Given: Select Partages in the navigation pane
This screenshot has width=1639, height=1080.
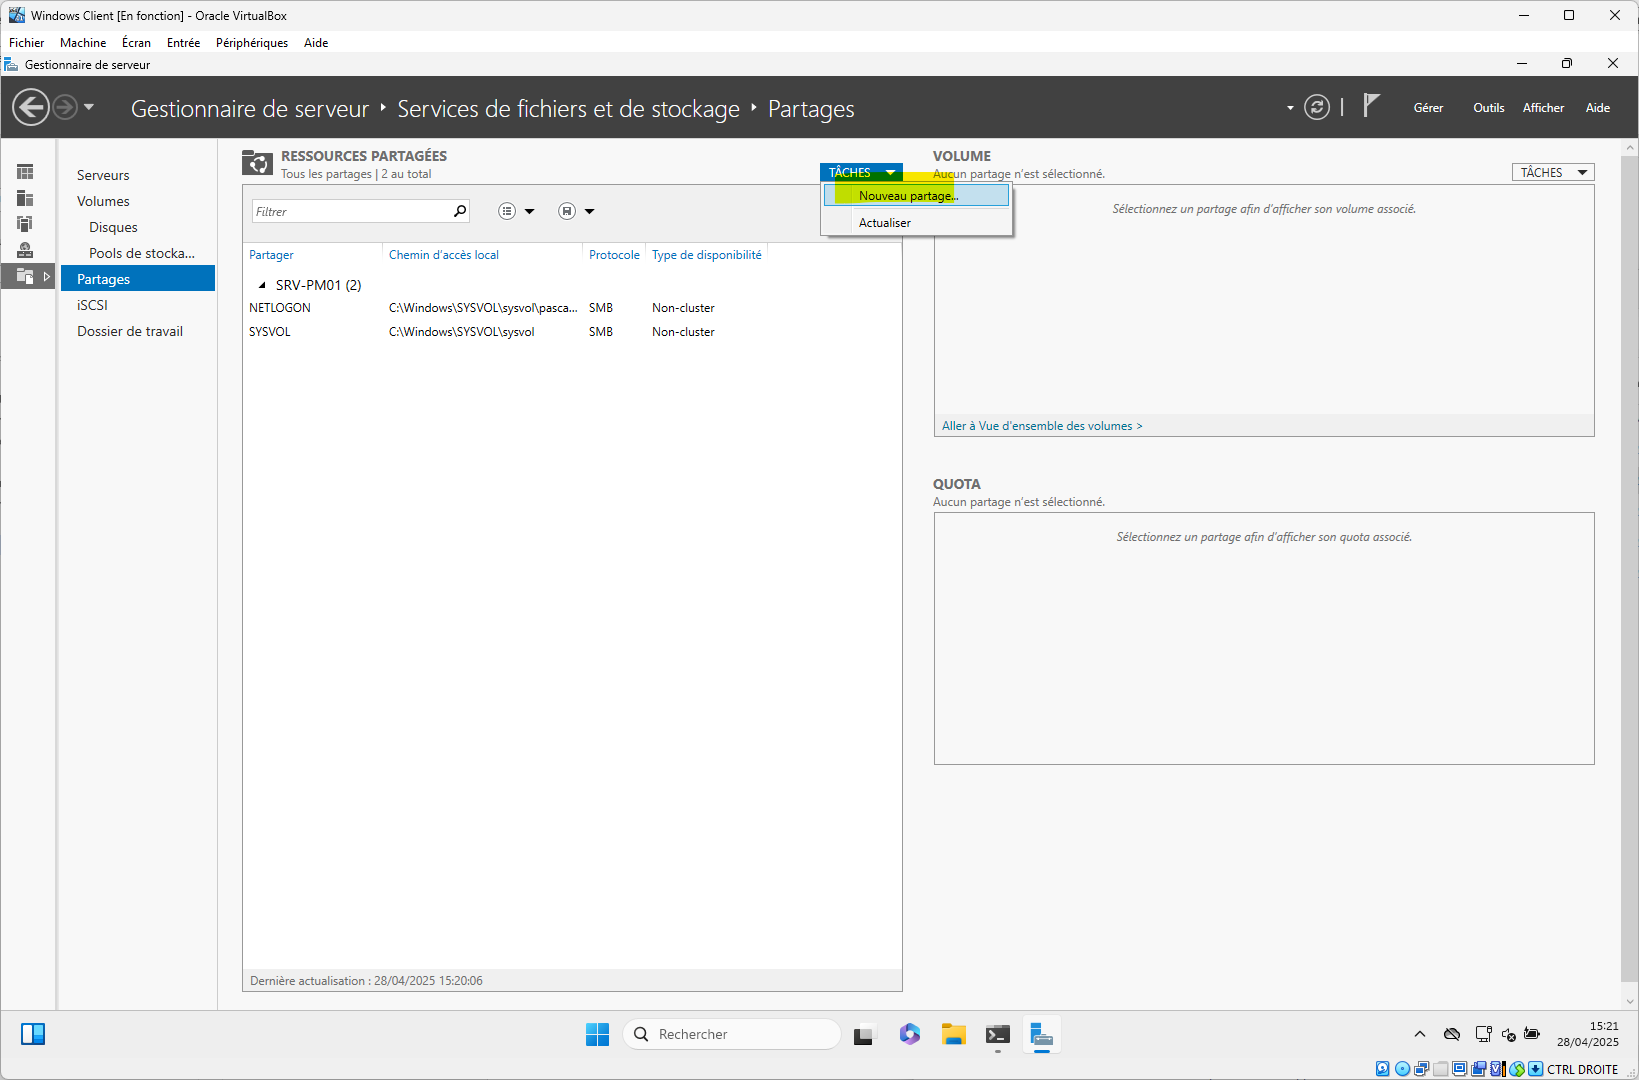Looking at the screenshot, I should click(138, 279).
